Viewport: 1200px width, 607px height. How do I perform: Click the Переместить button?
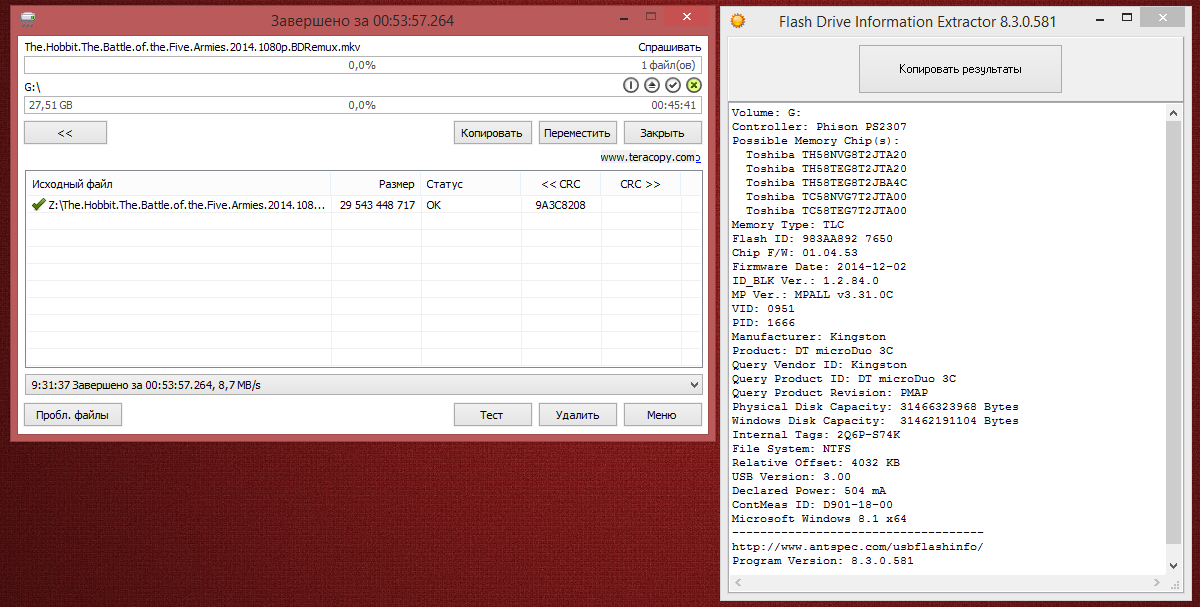click(577, 133)
